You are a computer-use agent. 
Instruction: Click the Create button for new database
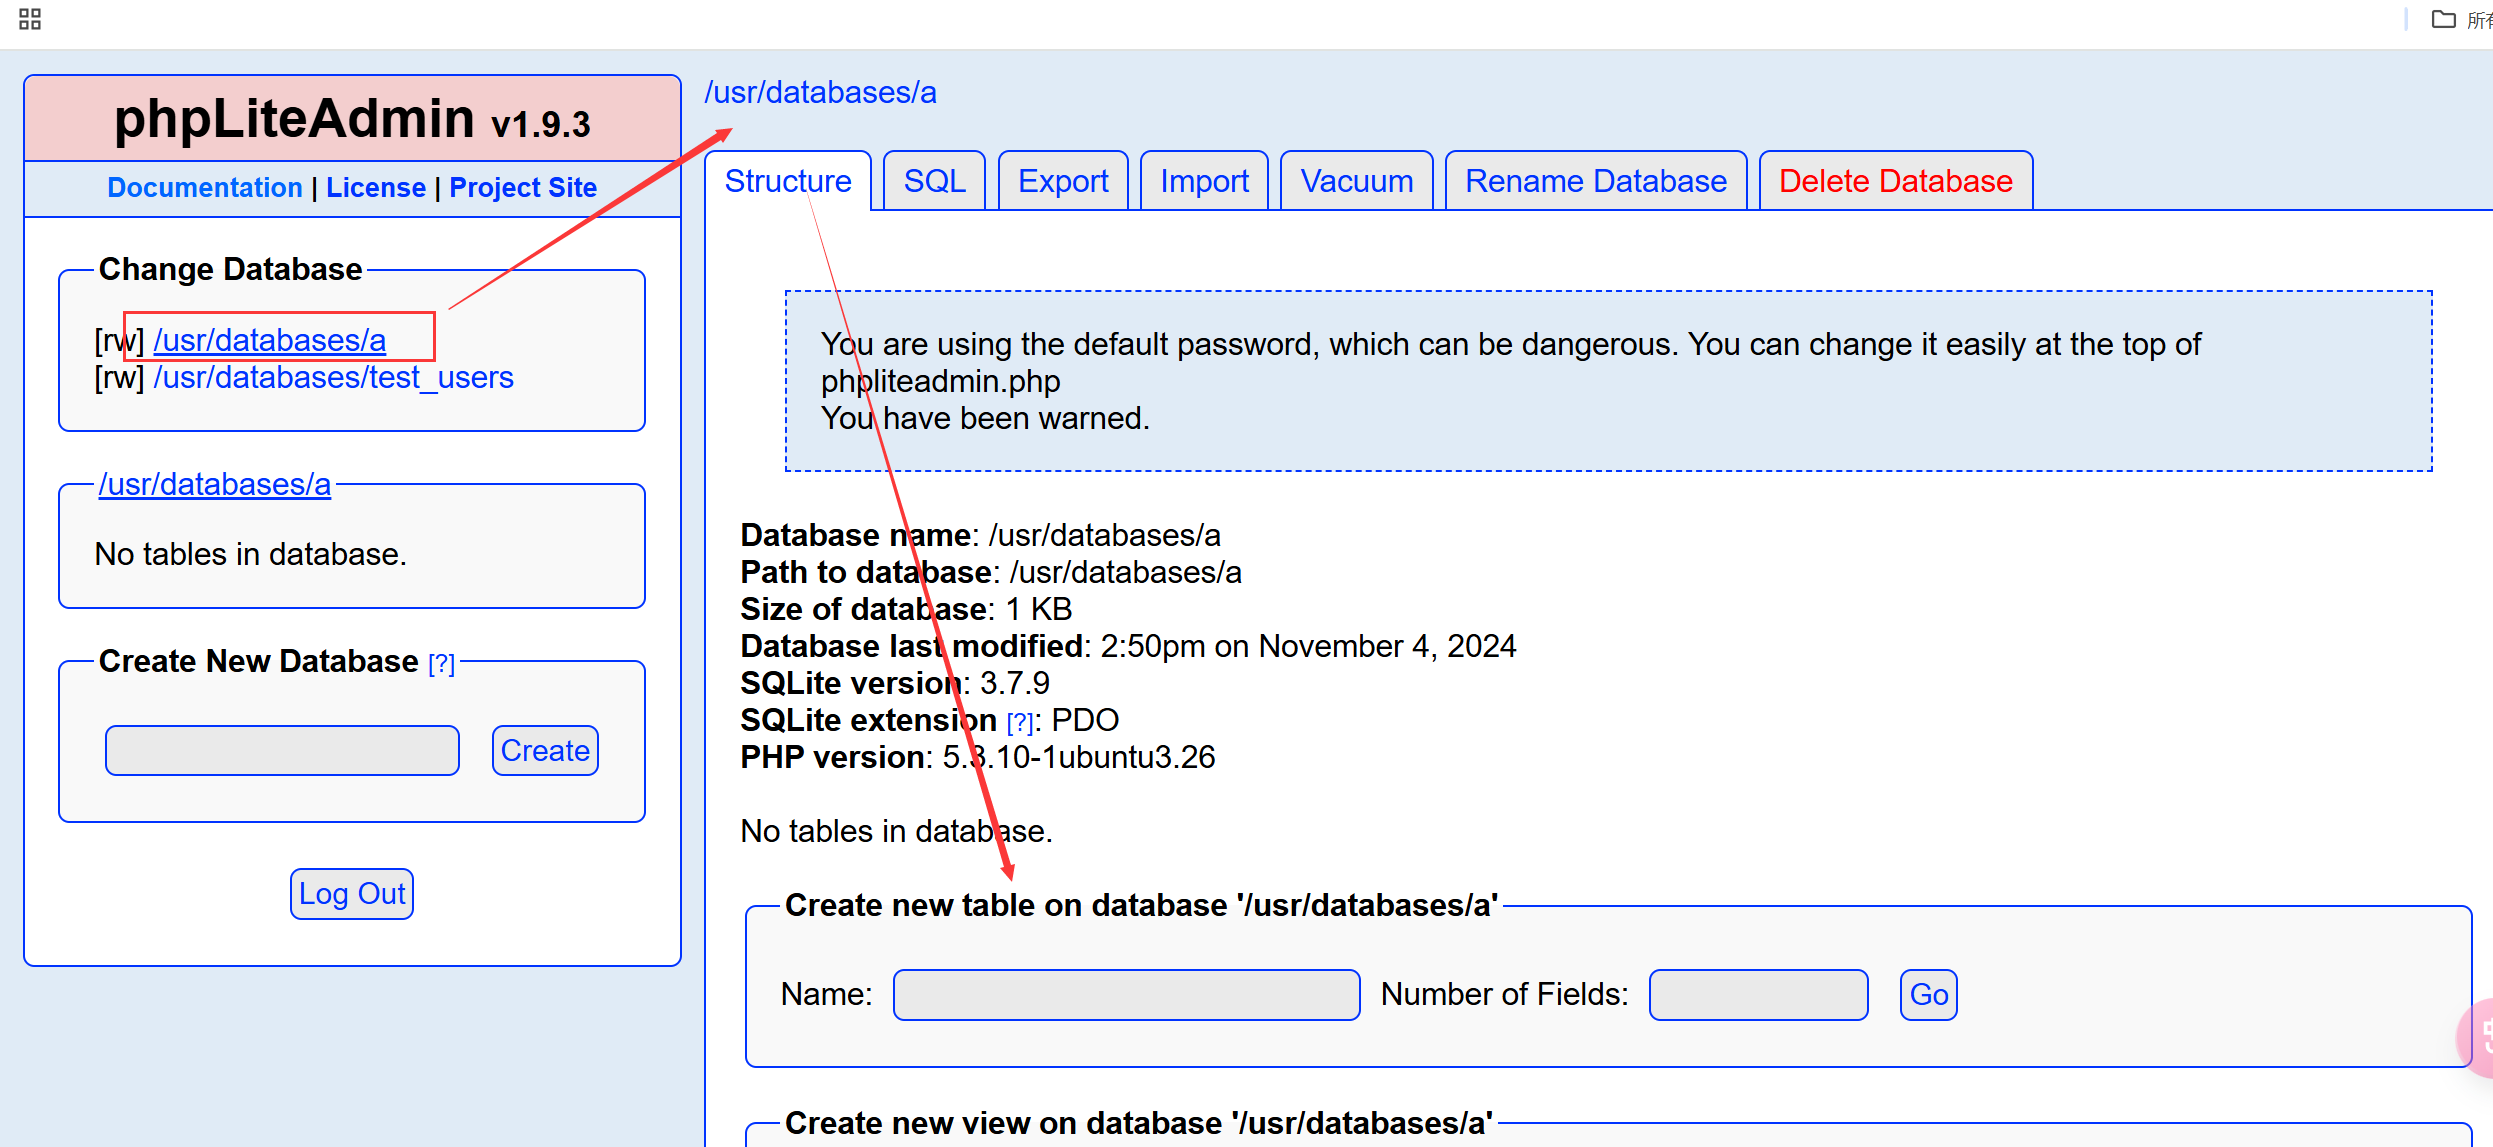click(545, 750)
